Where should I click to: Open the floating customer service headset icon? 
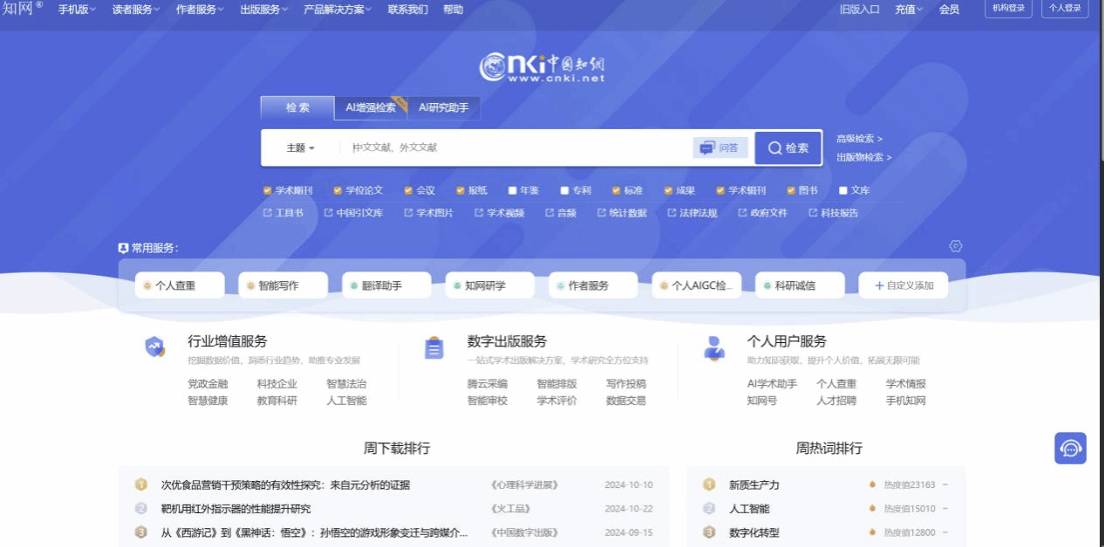(x=1070, y=448)
